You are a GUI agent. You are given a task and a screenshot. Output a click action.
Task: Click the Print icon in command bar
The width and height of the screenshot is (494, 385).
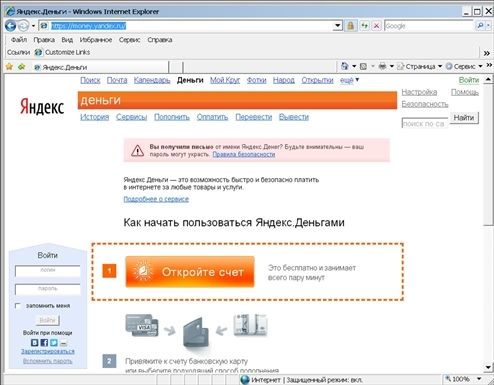[382, 66]
